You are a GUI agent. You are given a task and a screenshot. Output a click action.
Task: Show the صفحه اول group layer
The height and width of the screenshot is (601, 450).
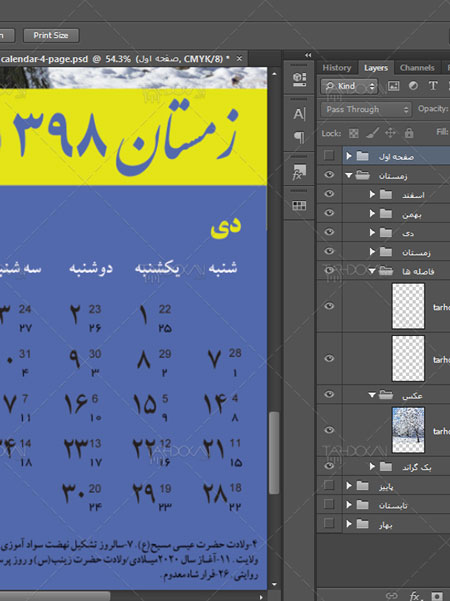[329, 155]
